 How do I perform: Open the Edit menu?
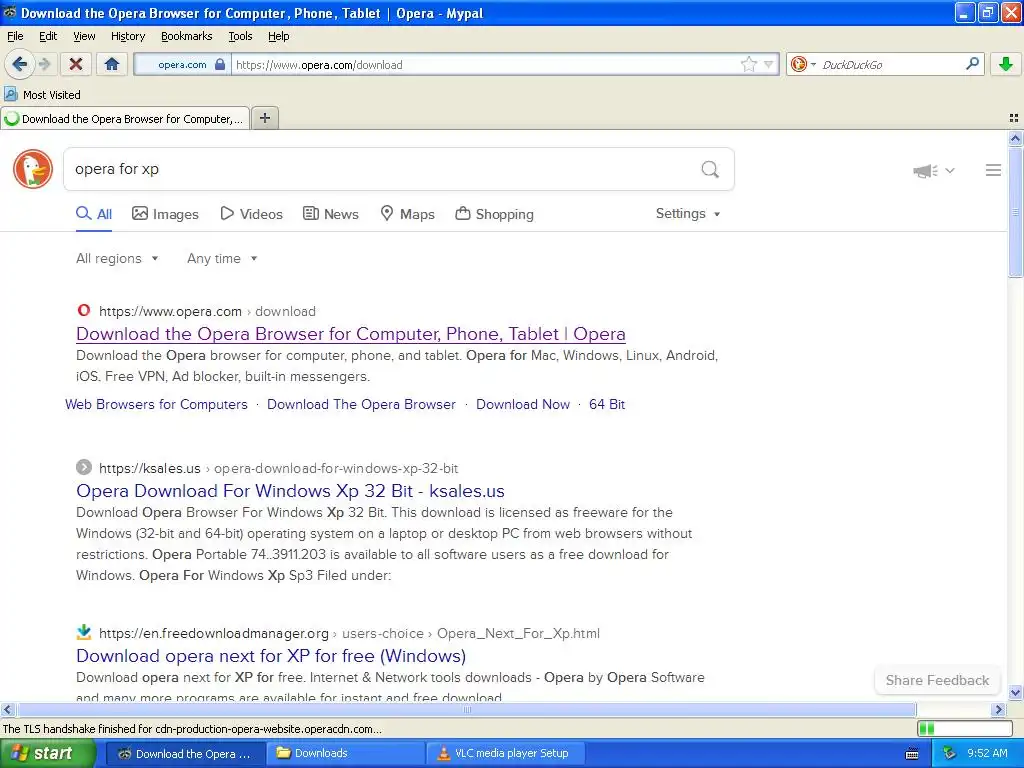pos(48,36)
